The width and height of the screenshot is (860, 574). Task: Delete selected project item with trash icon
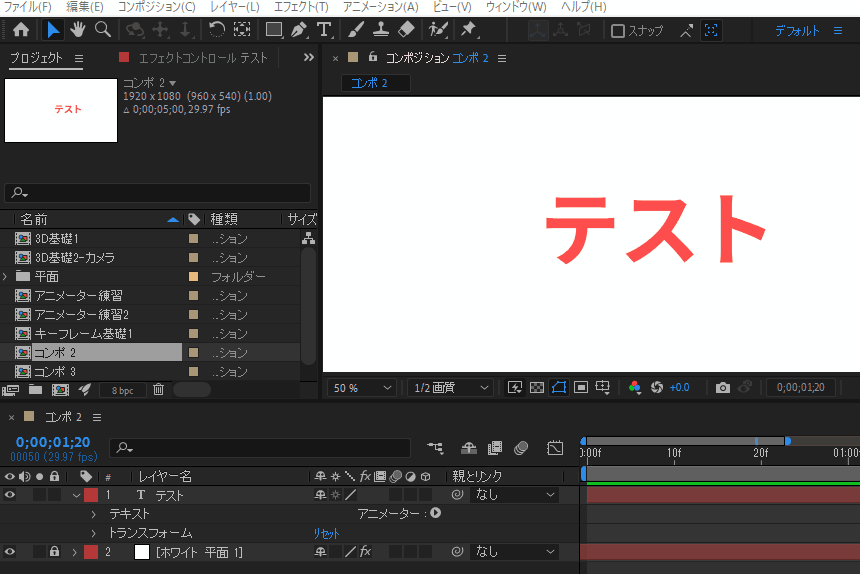159,390
